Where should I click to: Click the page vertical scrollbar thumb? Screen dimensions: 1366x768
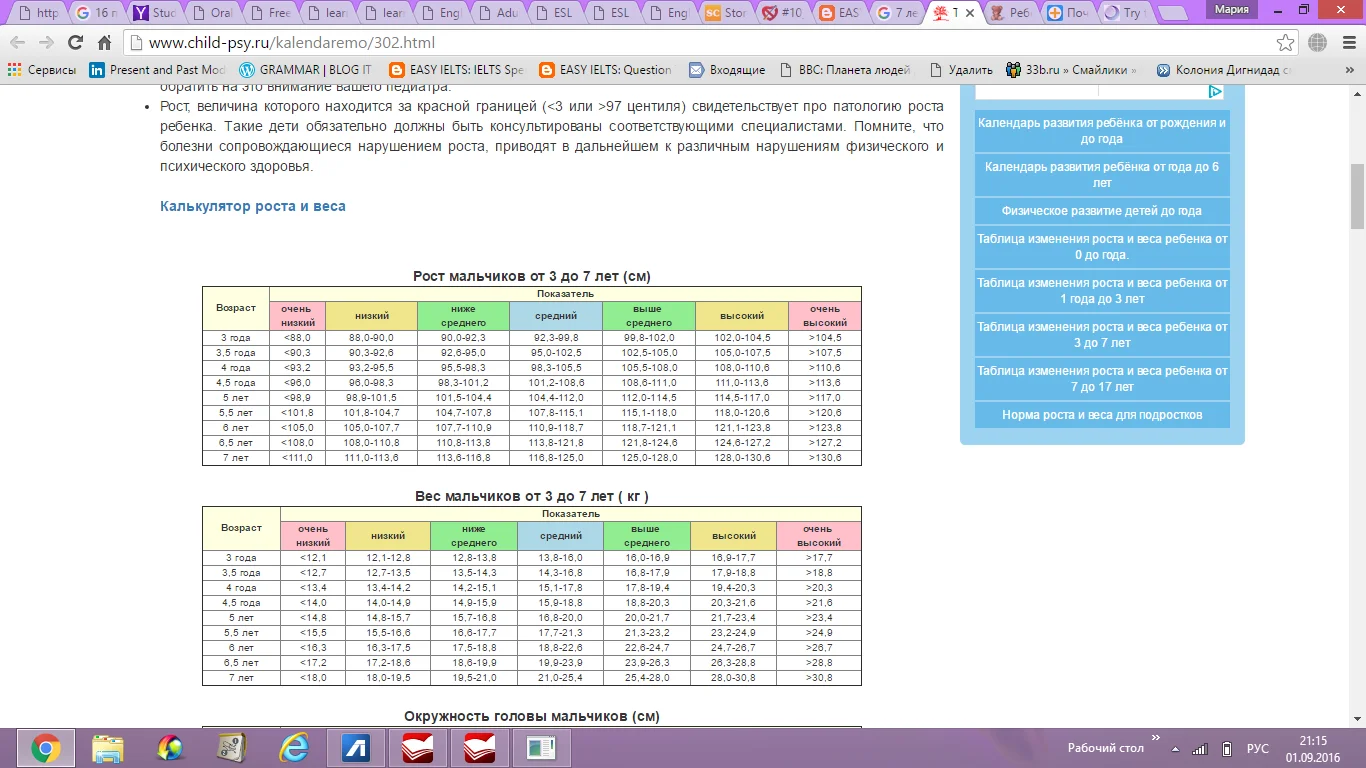[x=1357, y=197]
